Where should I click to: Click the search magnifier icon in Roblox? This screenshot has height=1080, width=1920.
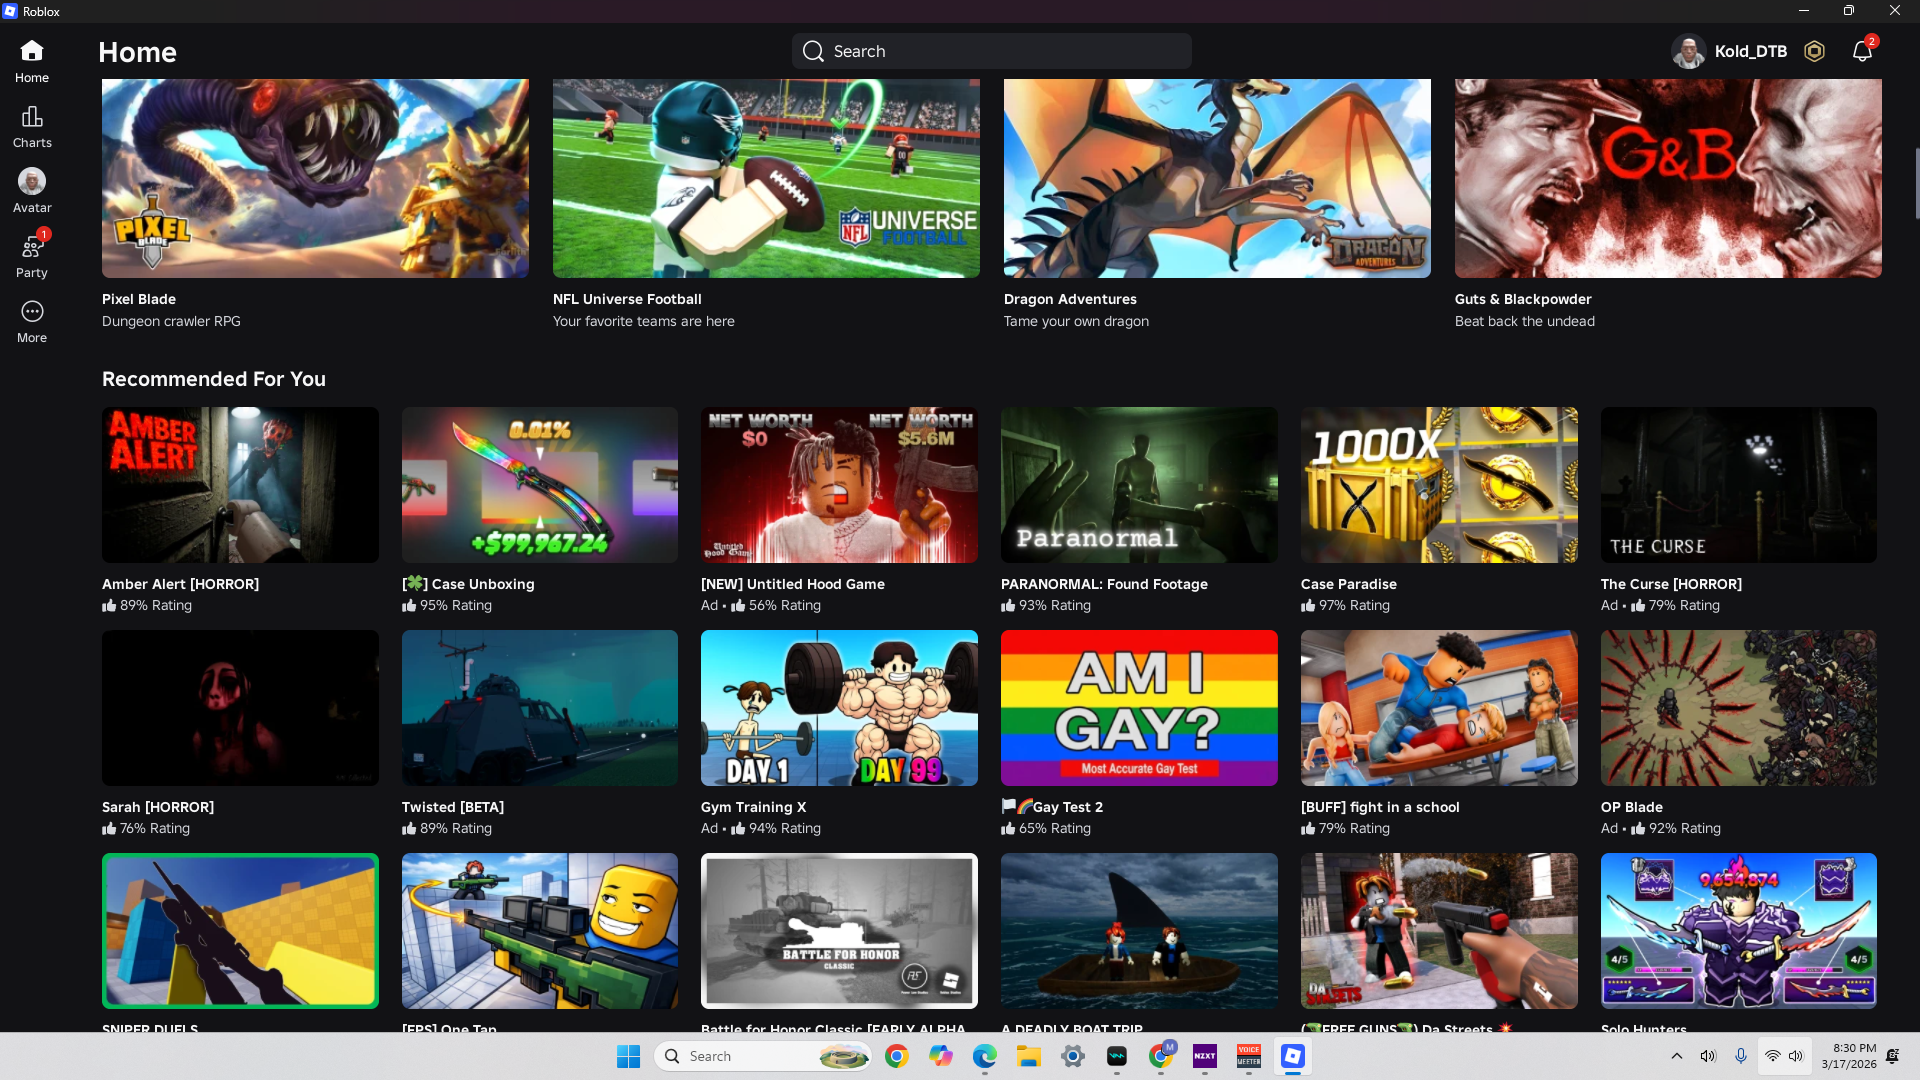[813, 51]
